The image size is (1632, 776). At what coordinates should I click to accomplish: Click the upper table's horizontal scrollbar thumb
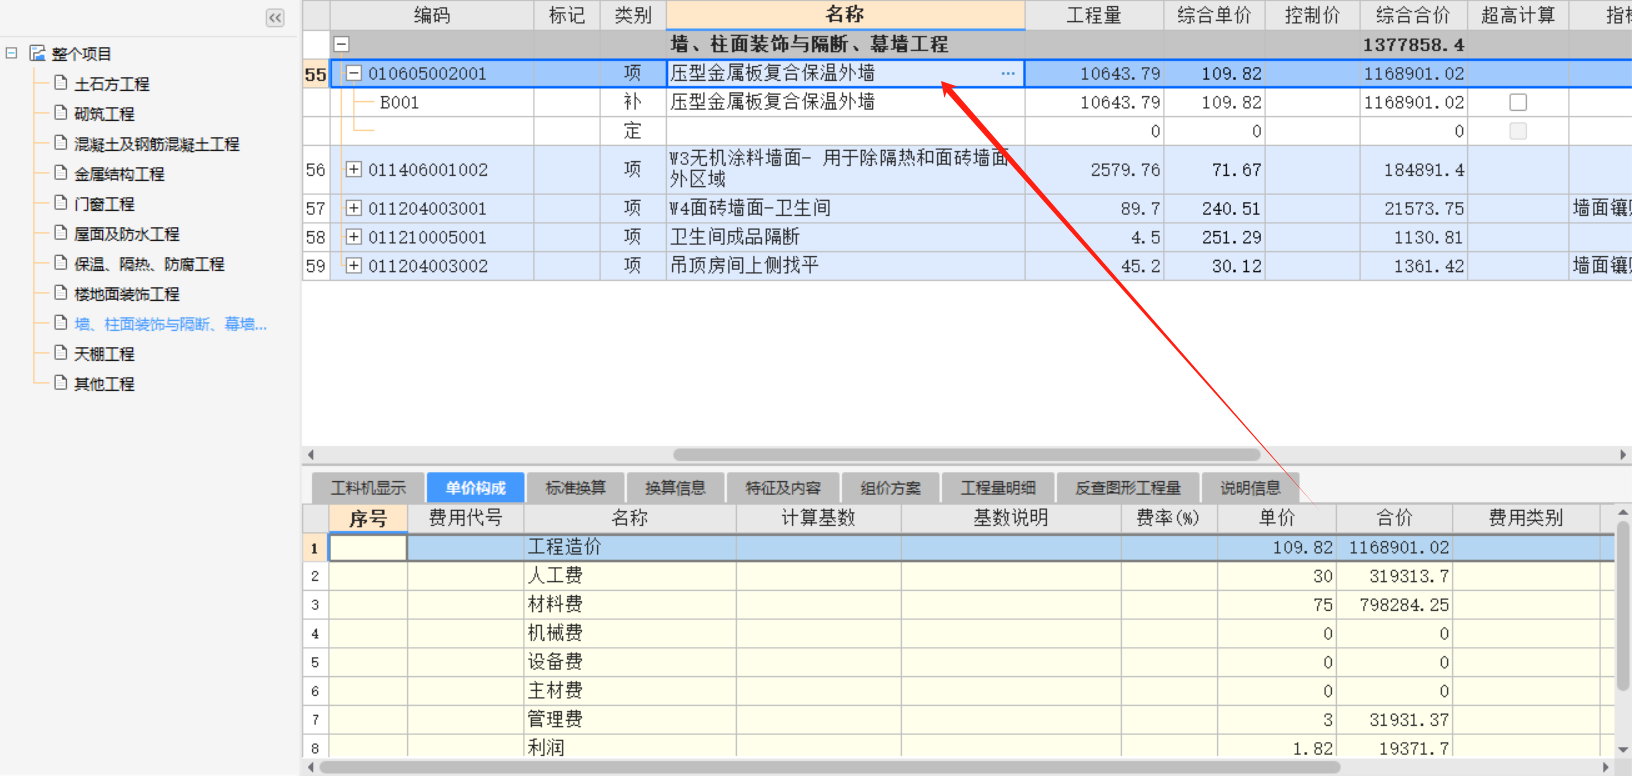coord(966,454)
